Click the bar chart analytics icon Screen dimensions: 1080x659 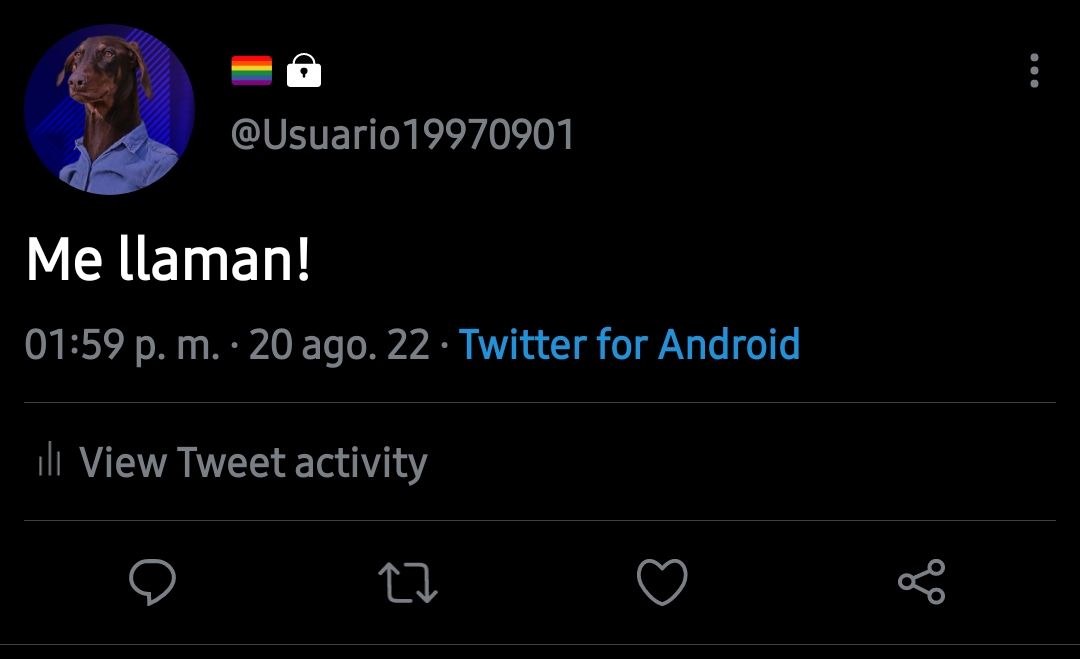tap(50, 459)
